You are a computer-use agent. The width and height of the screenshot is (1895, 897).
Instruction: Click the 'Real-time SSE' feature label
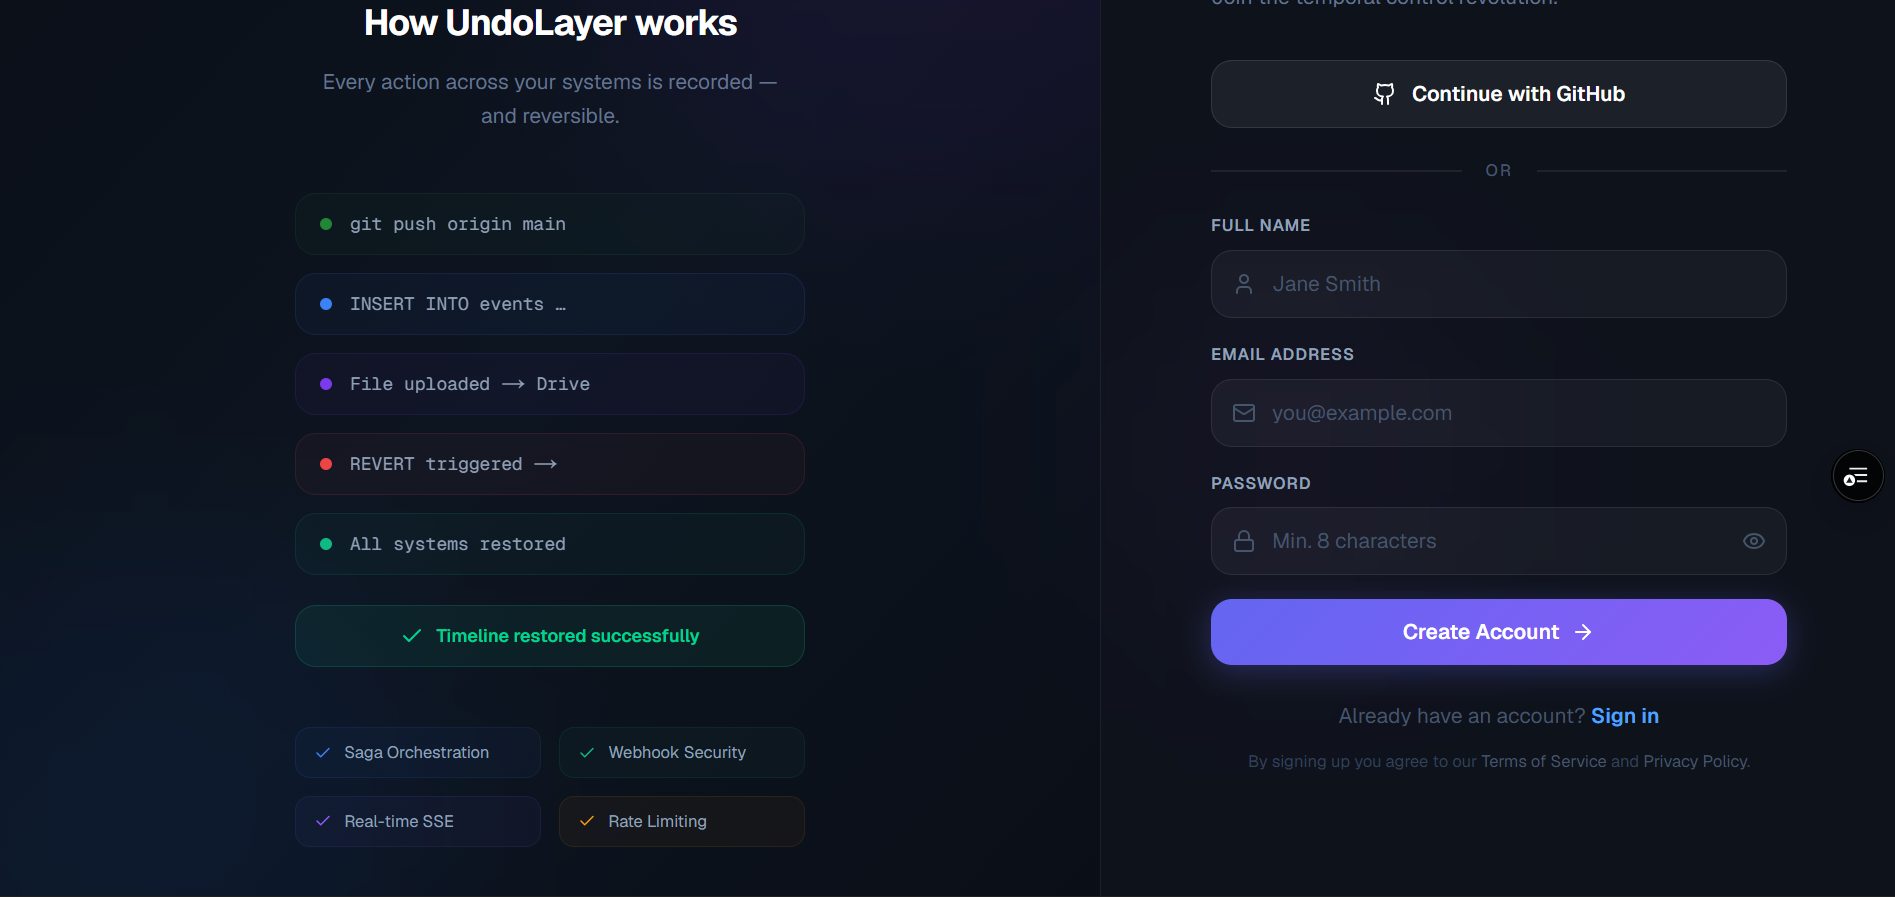point(399,822)
